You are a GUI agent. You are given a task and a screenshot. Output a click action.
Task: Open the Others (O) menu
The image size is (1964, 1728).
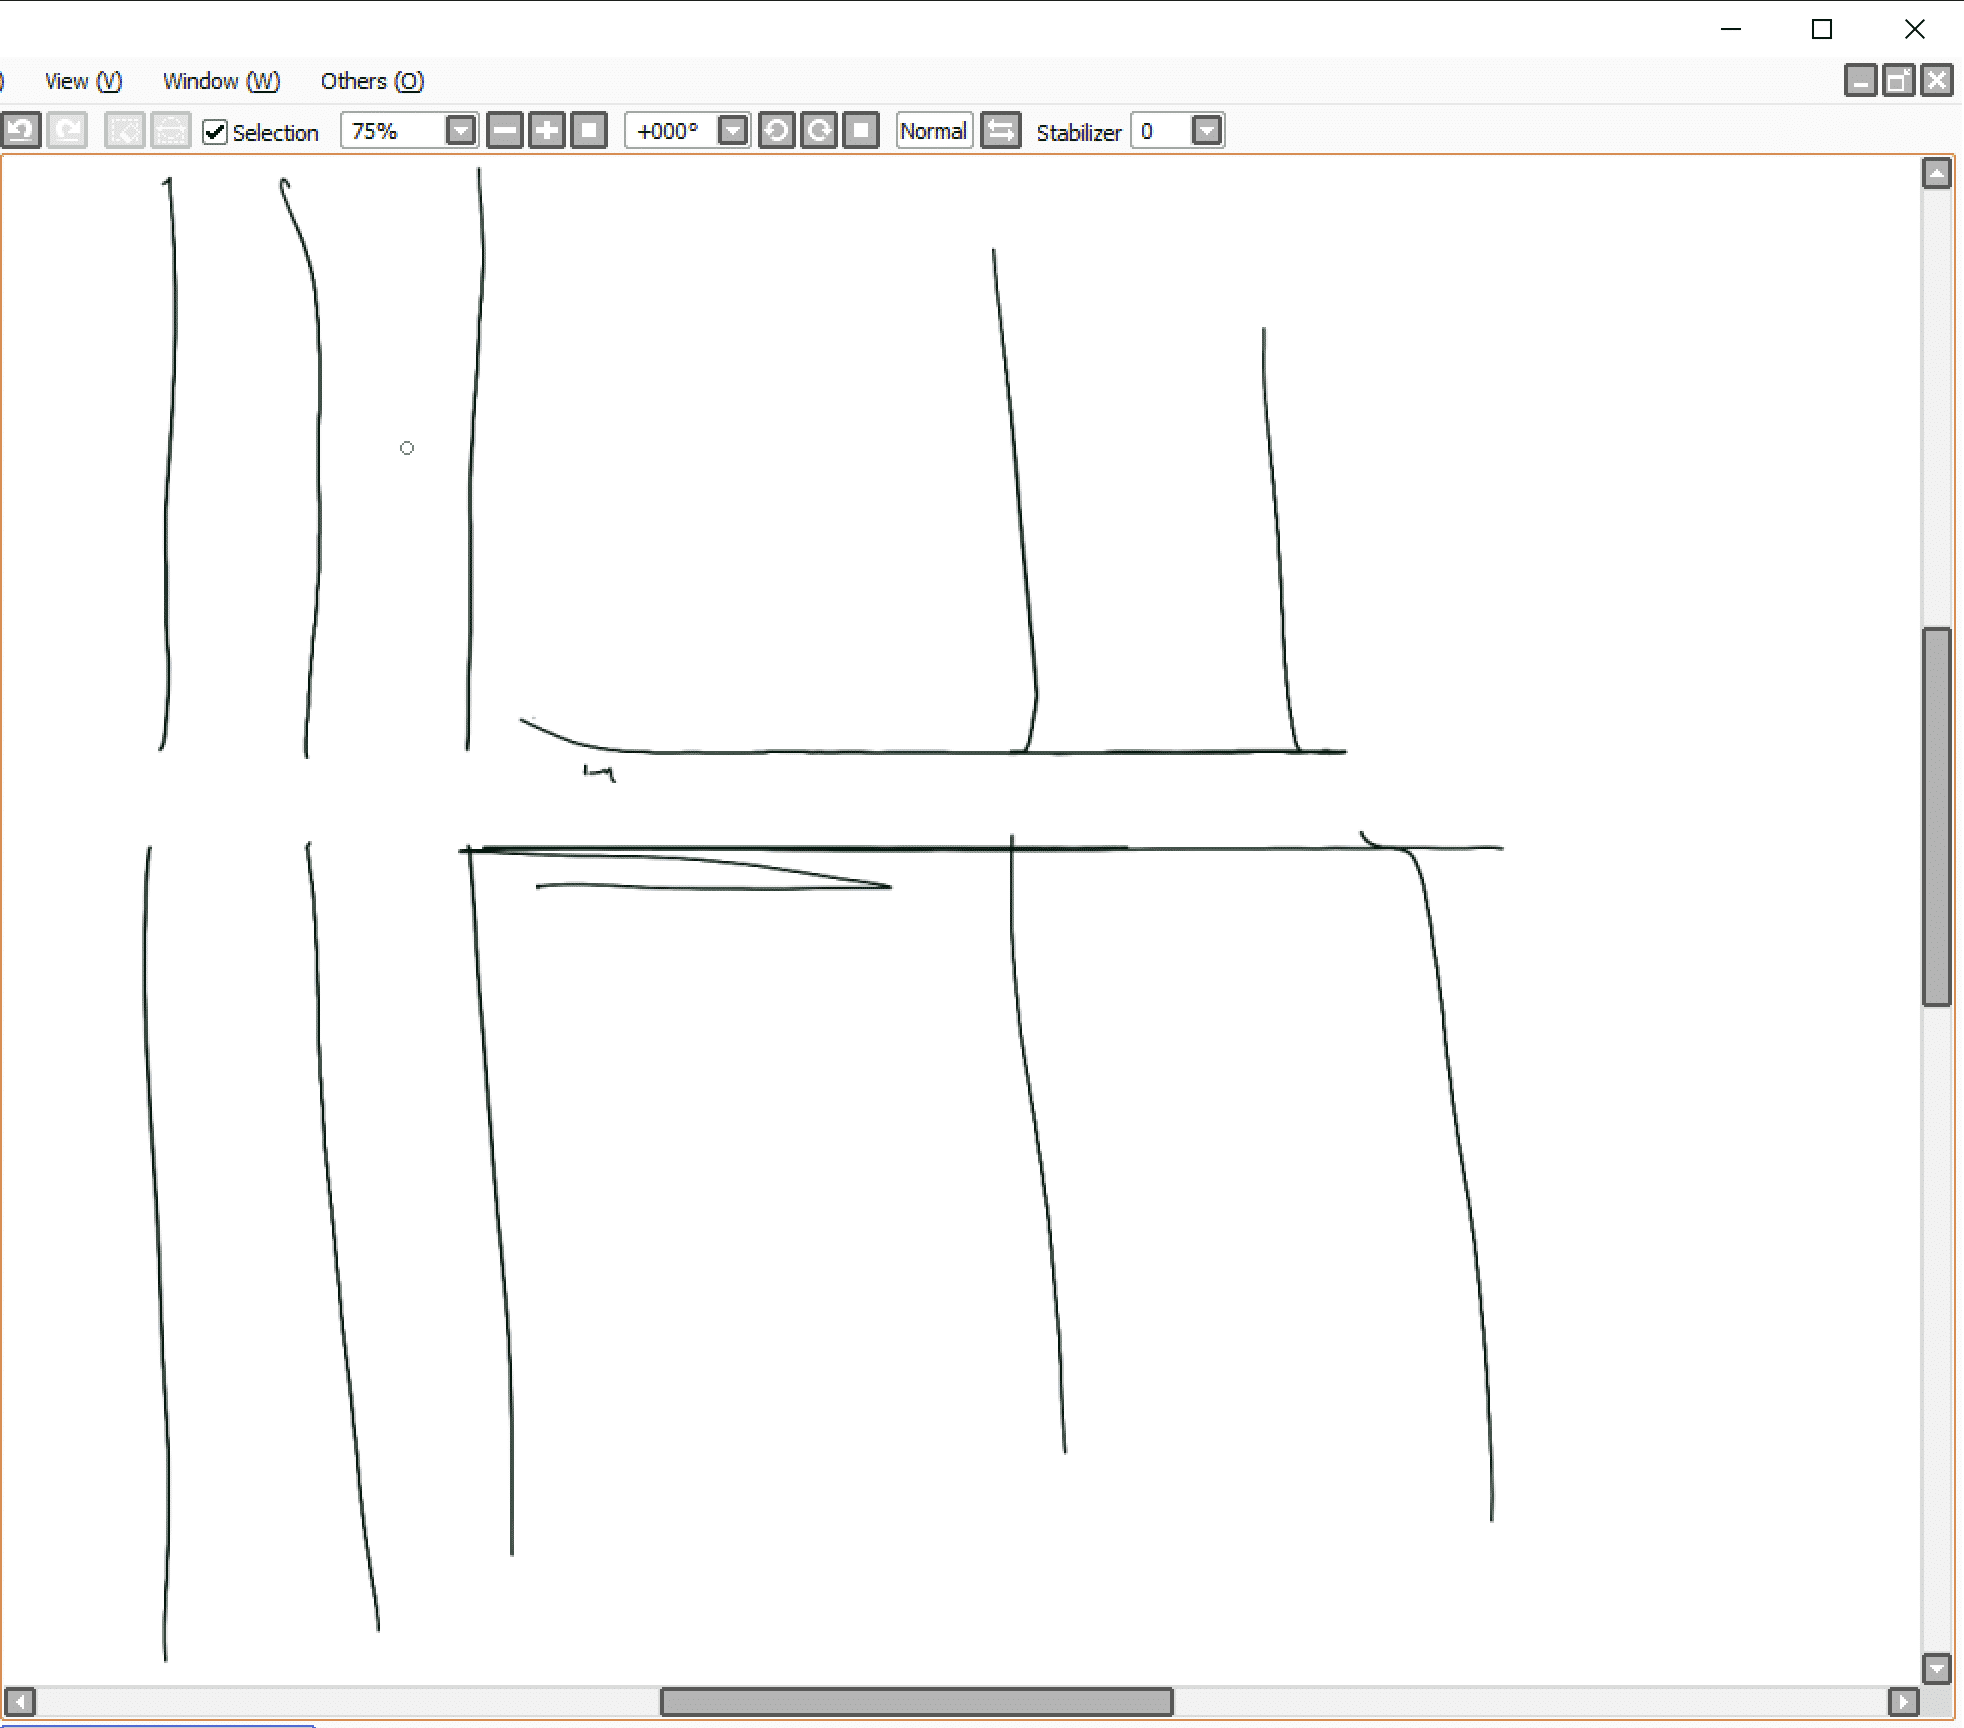(372, 81)
